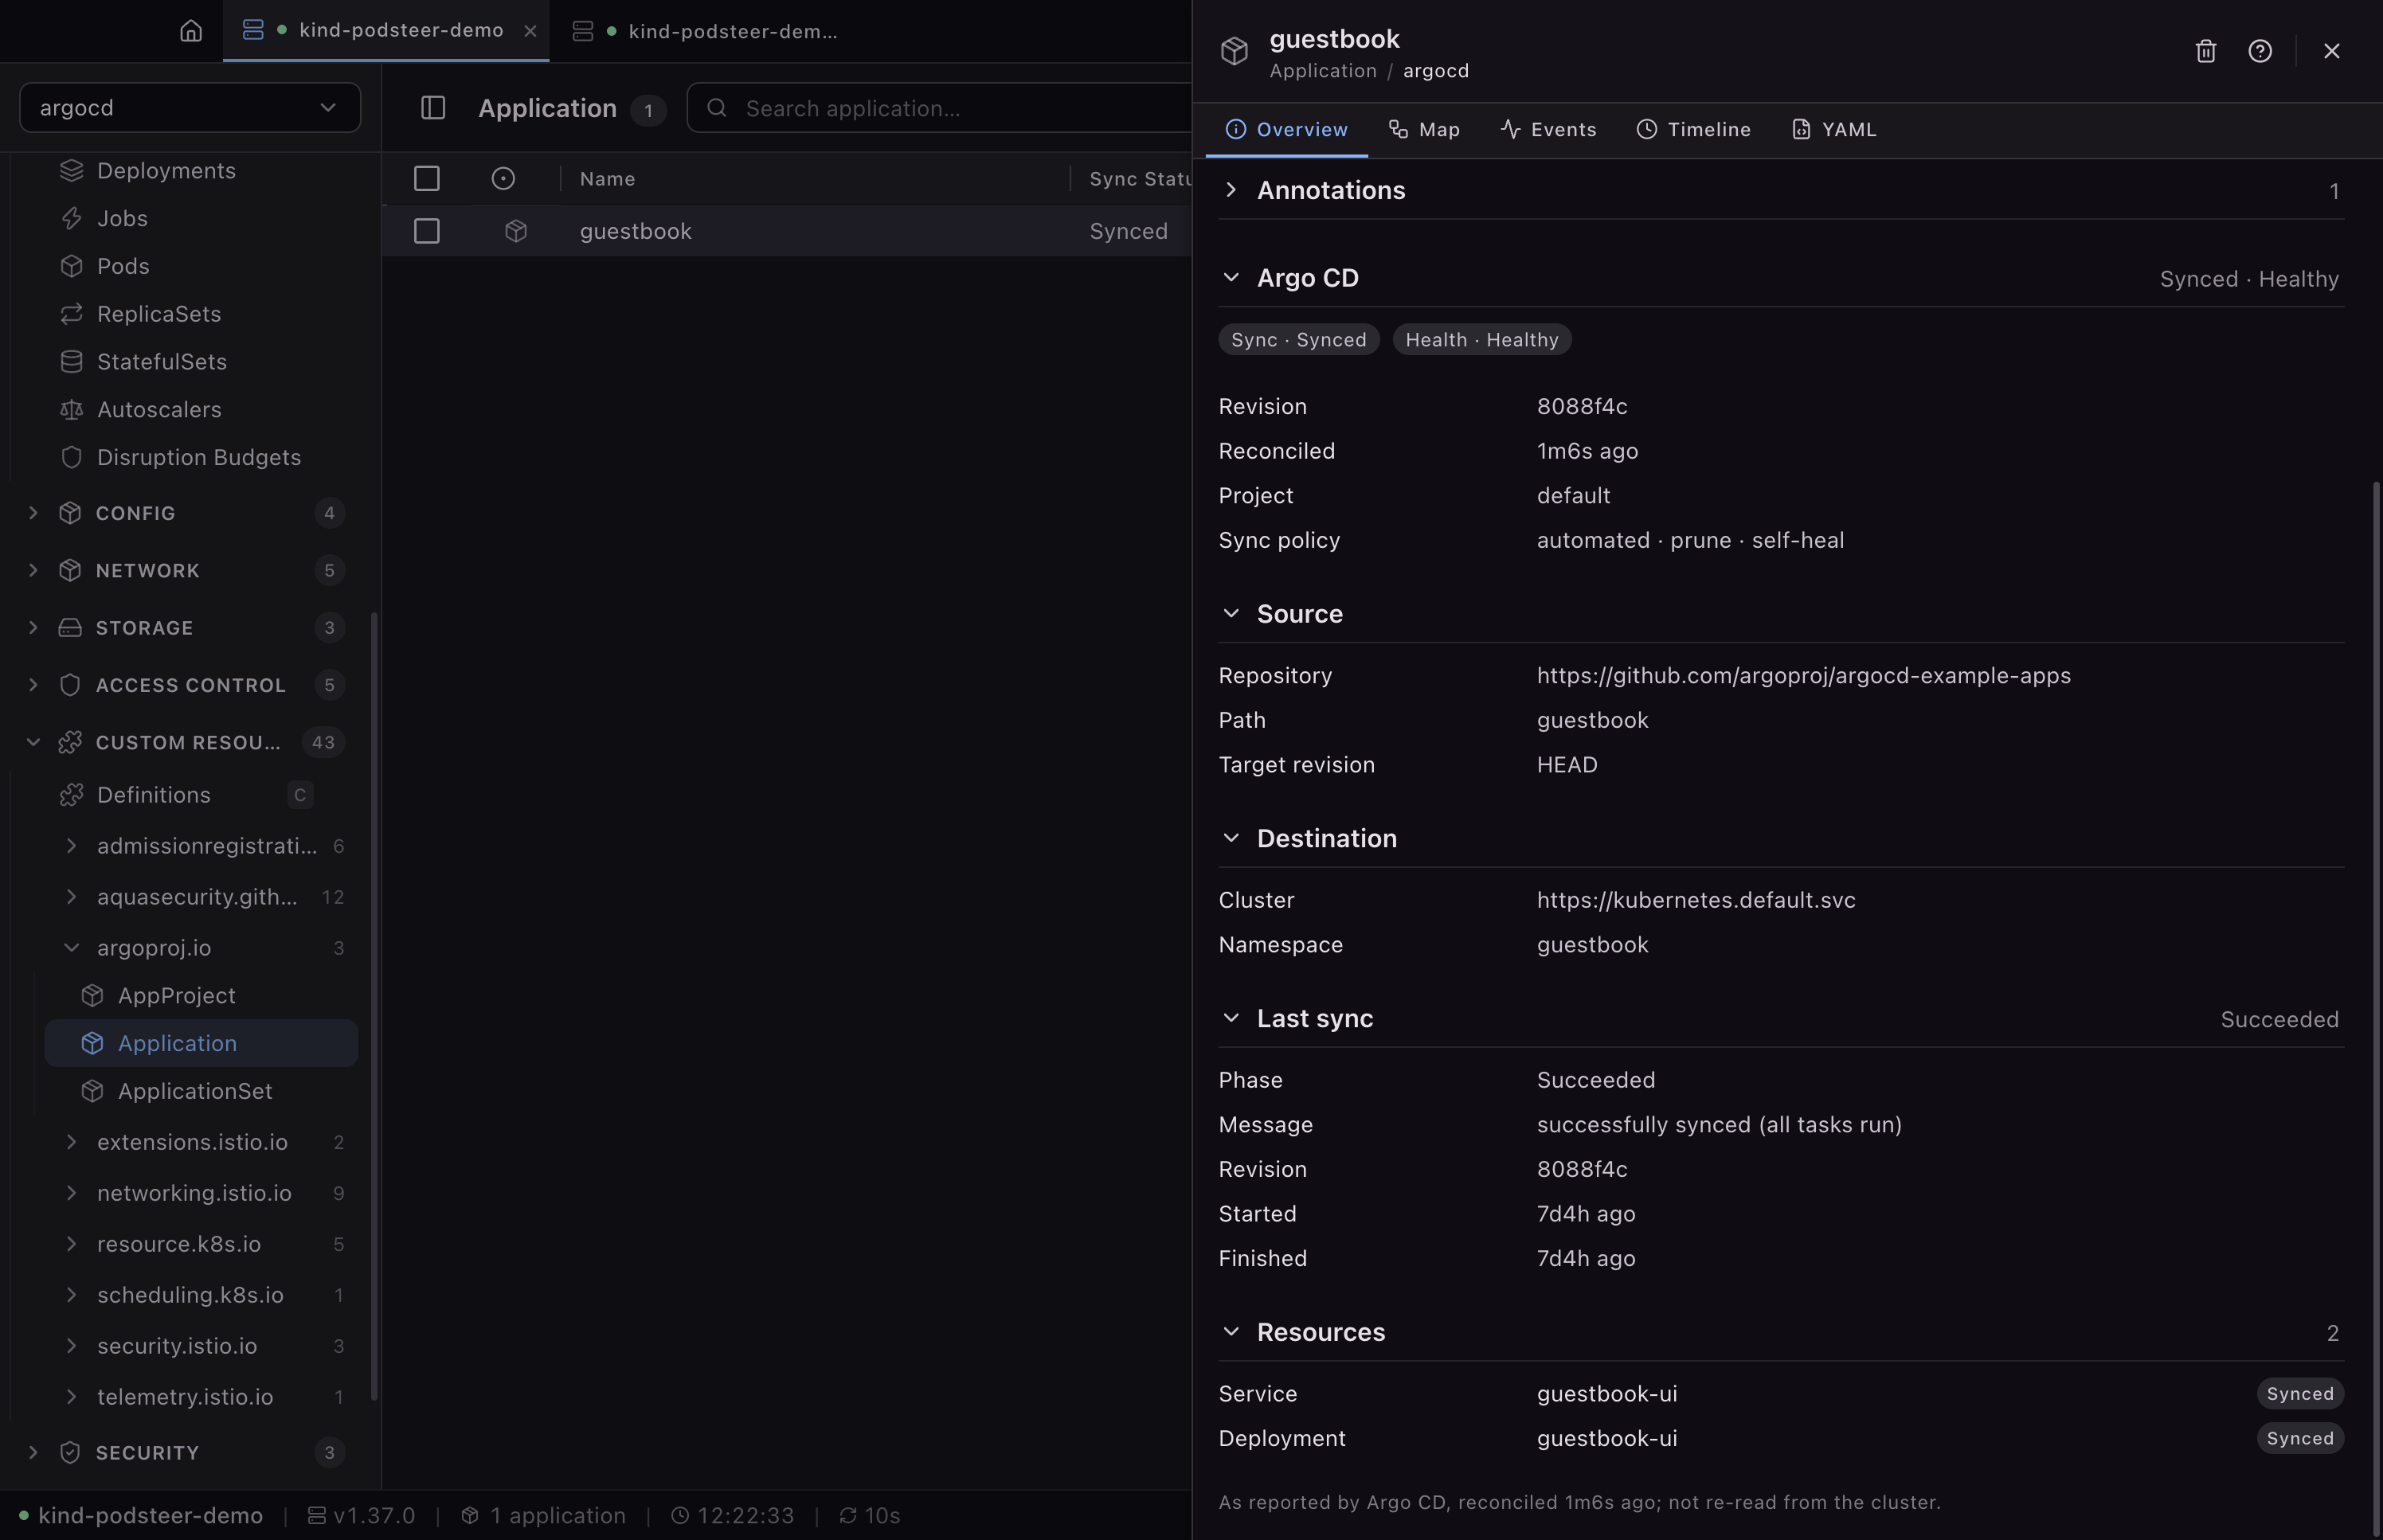Image resolution: width=2383 pixels, height=1540 pixels.
Task: Switch to the second kind-podsteer-dem… tab
Action: click(x=706, y=31)
